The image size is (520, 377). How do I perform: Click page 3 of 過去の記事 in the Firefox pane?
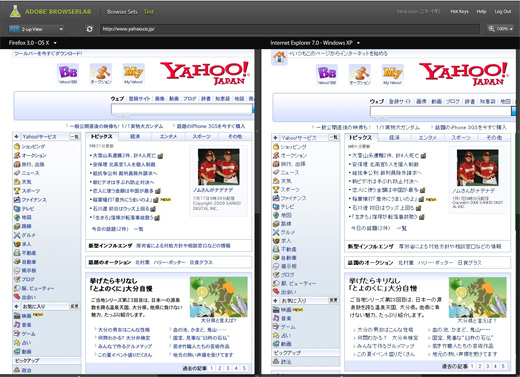click(228, 368)
